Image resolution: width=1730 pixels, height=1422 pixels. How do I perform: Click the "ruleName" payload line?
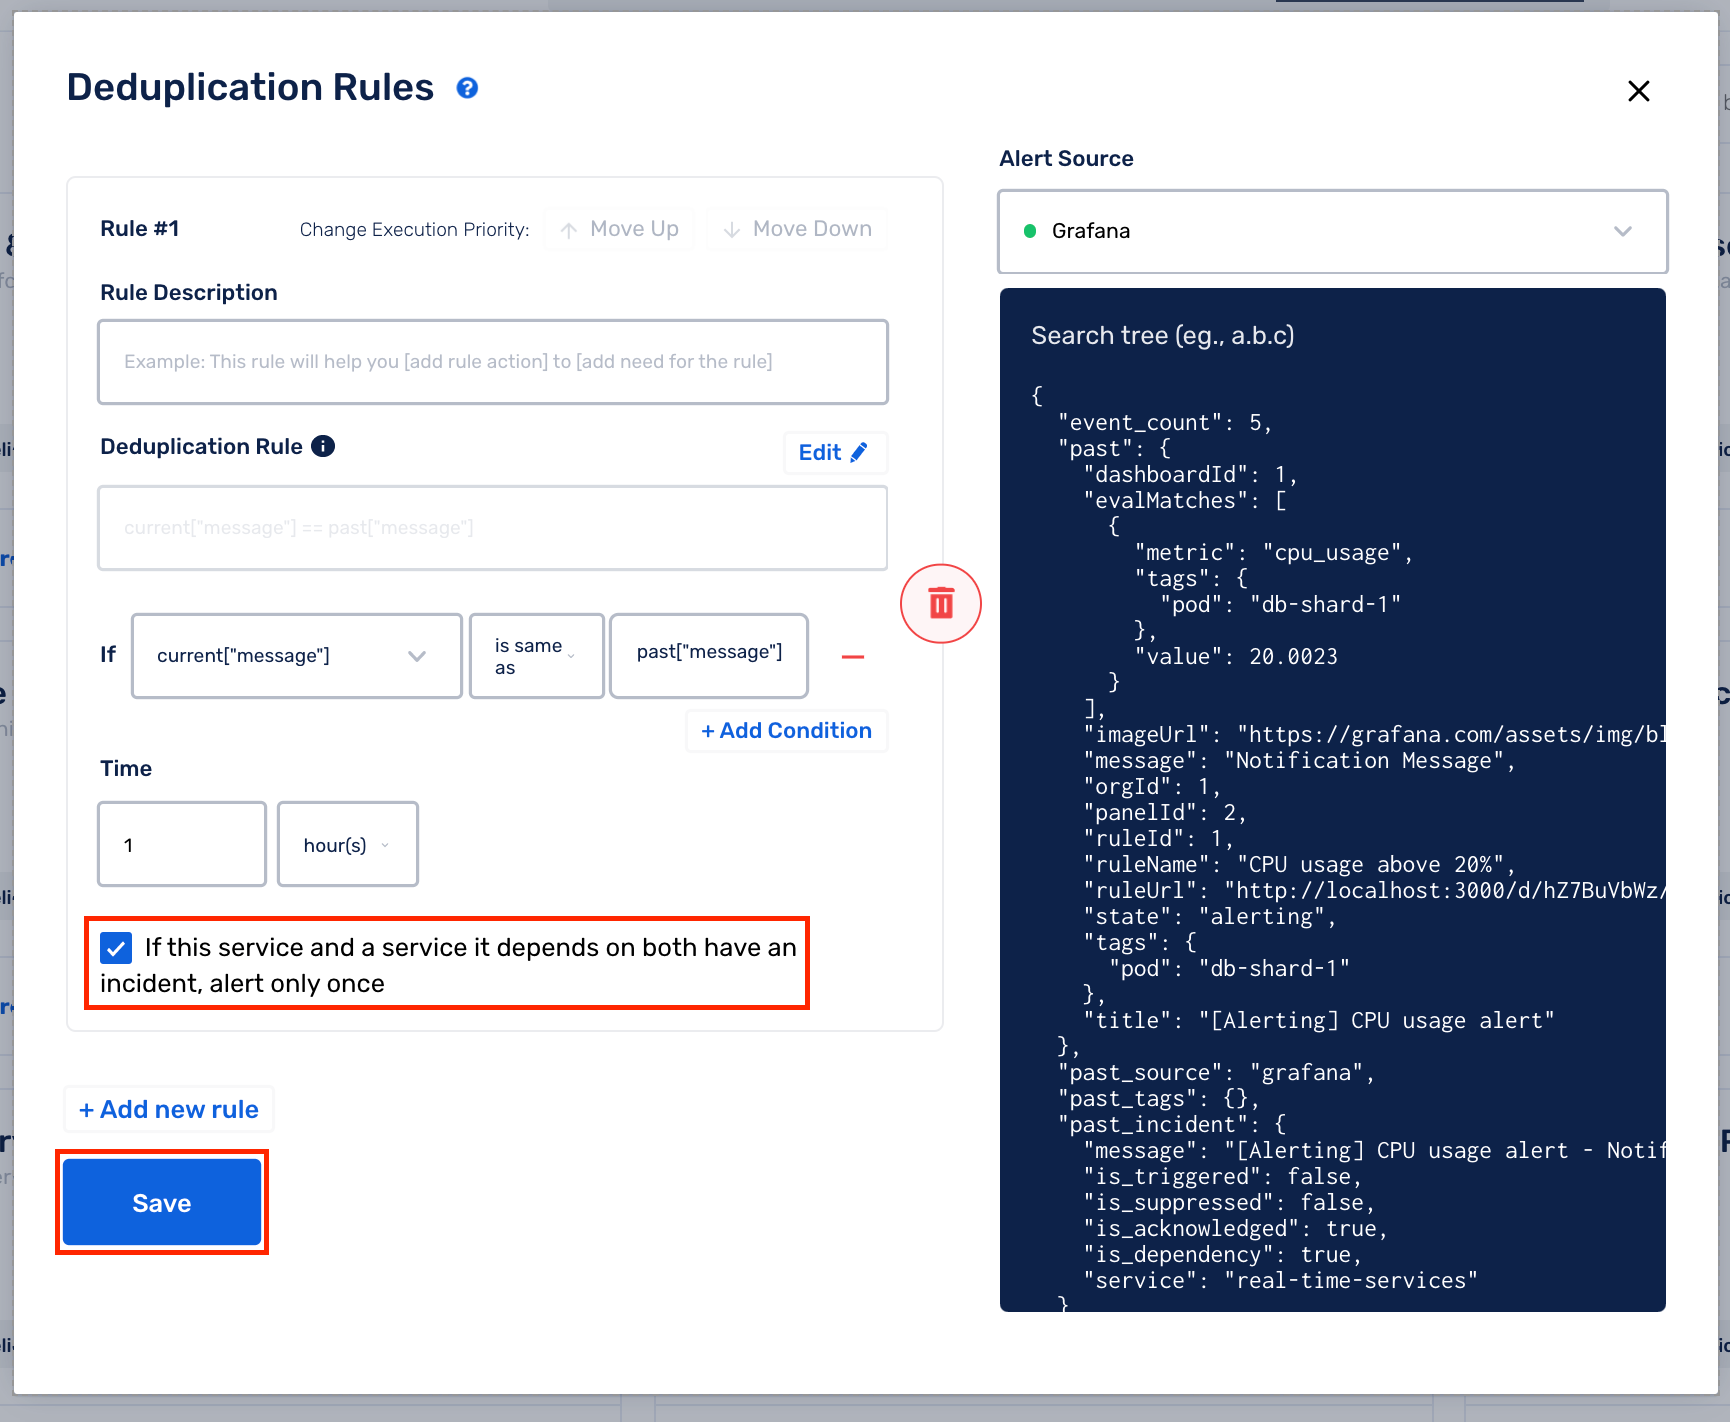point(1300,865)
